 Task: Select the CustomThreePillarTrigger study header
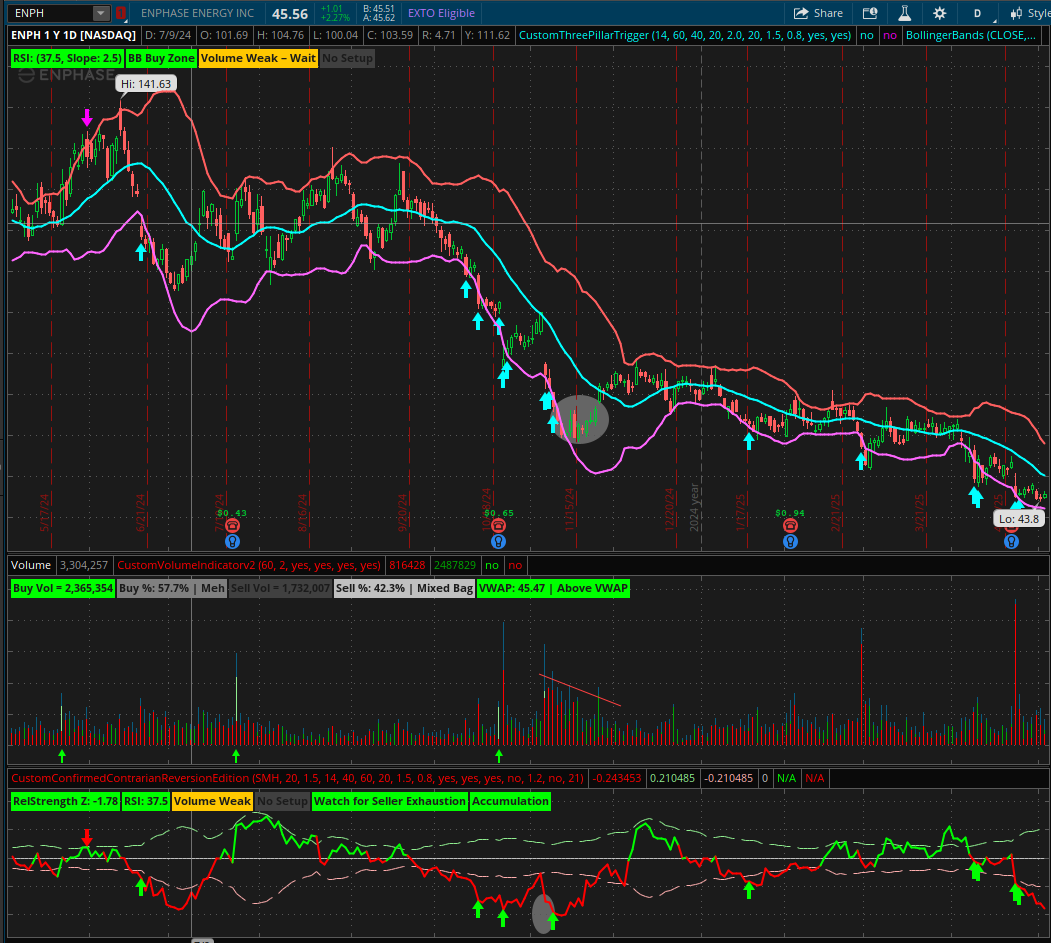pos(685,35)
